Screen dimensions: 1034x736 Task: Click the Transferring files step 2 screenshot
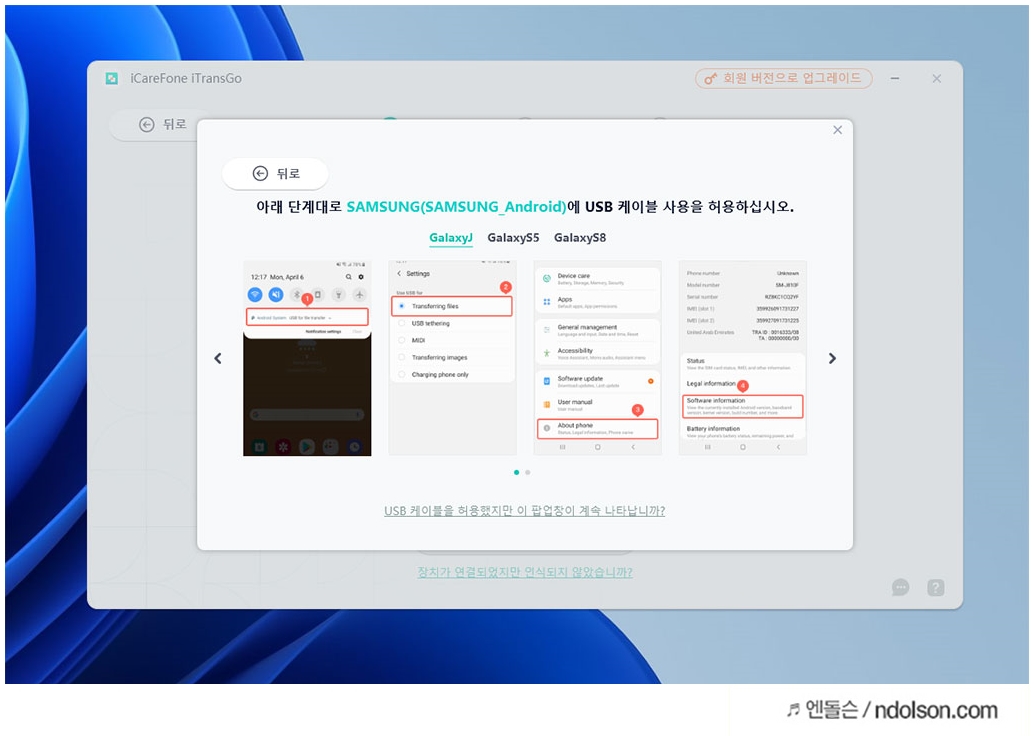click(x=452, y=358)
